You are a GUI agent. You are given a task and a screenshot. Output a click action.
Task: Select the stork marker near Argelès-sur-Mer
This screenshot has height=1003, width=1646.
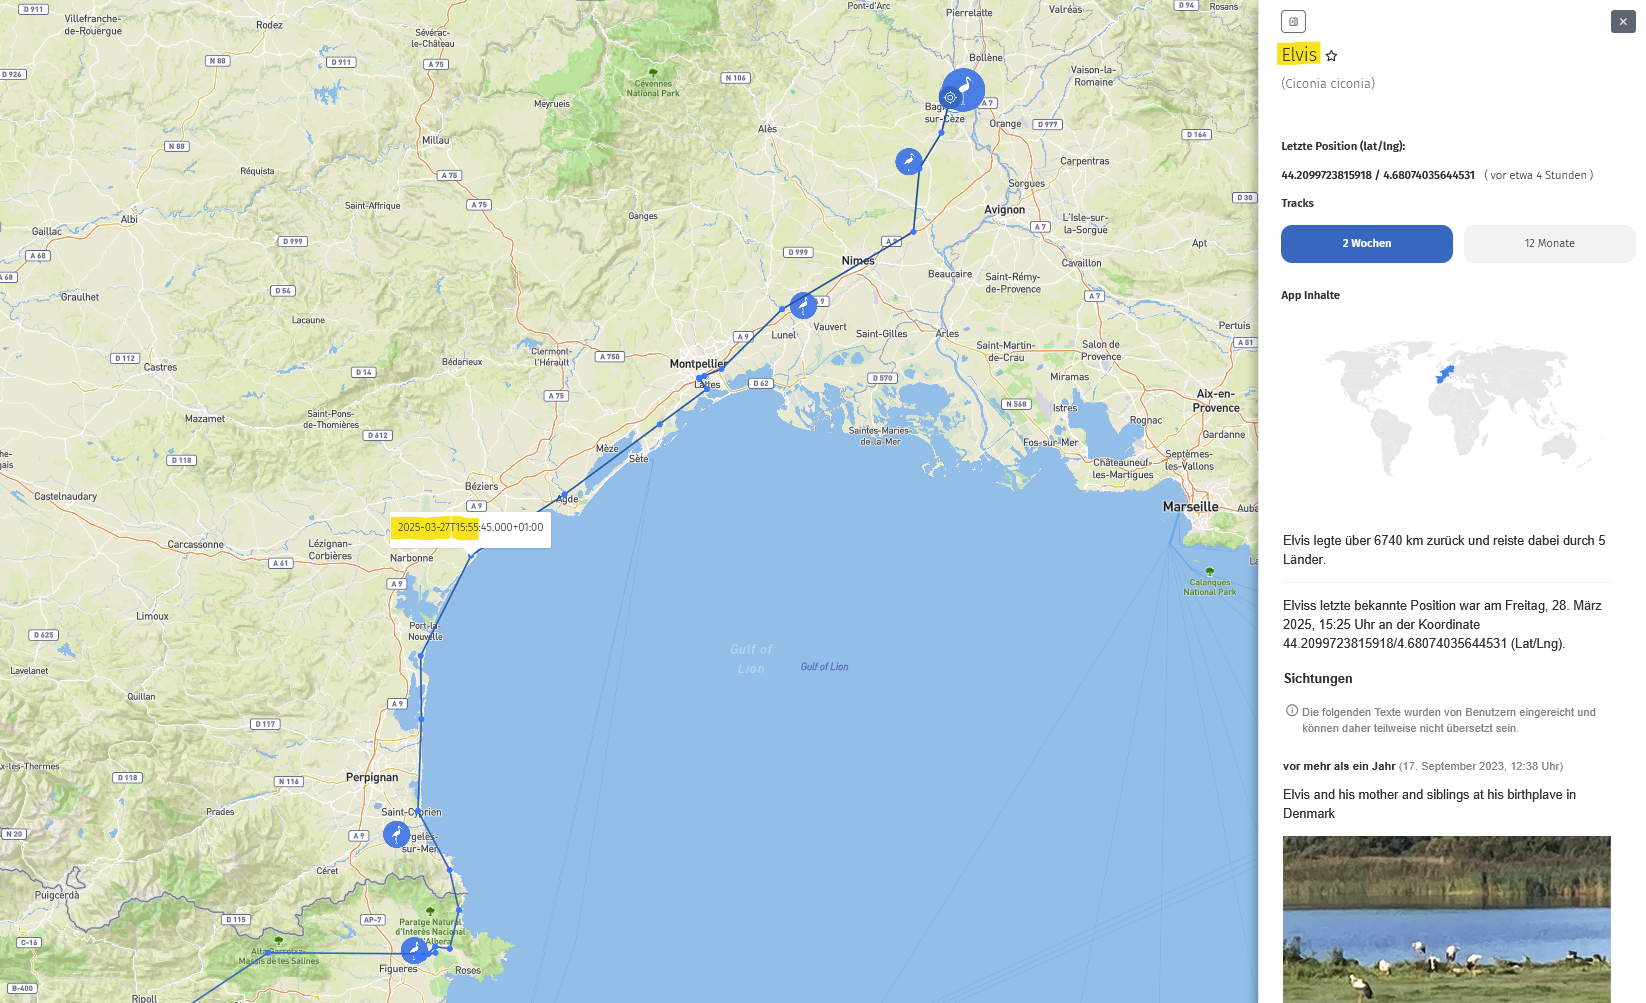pos(397,834)
